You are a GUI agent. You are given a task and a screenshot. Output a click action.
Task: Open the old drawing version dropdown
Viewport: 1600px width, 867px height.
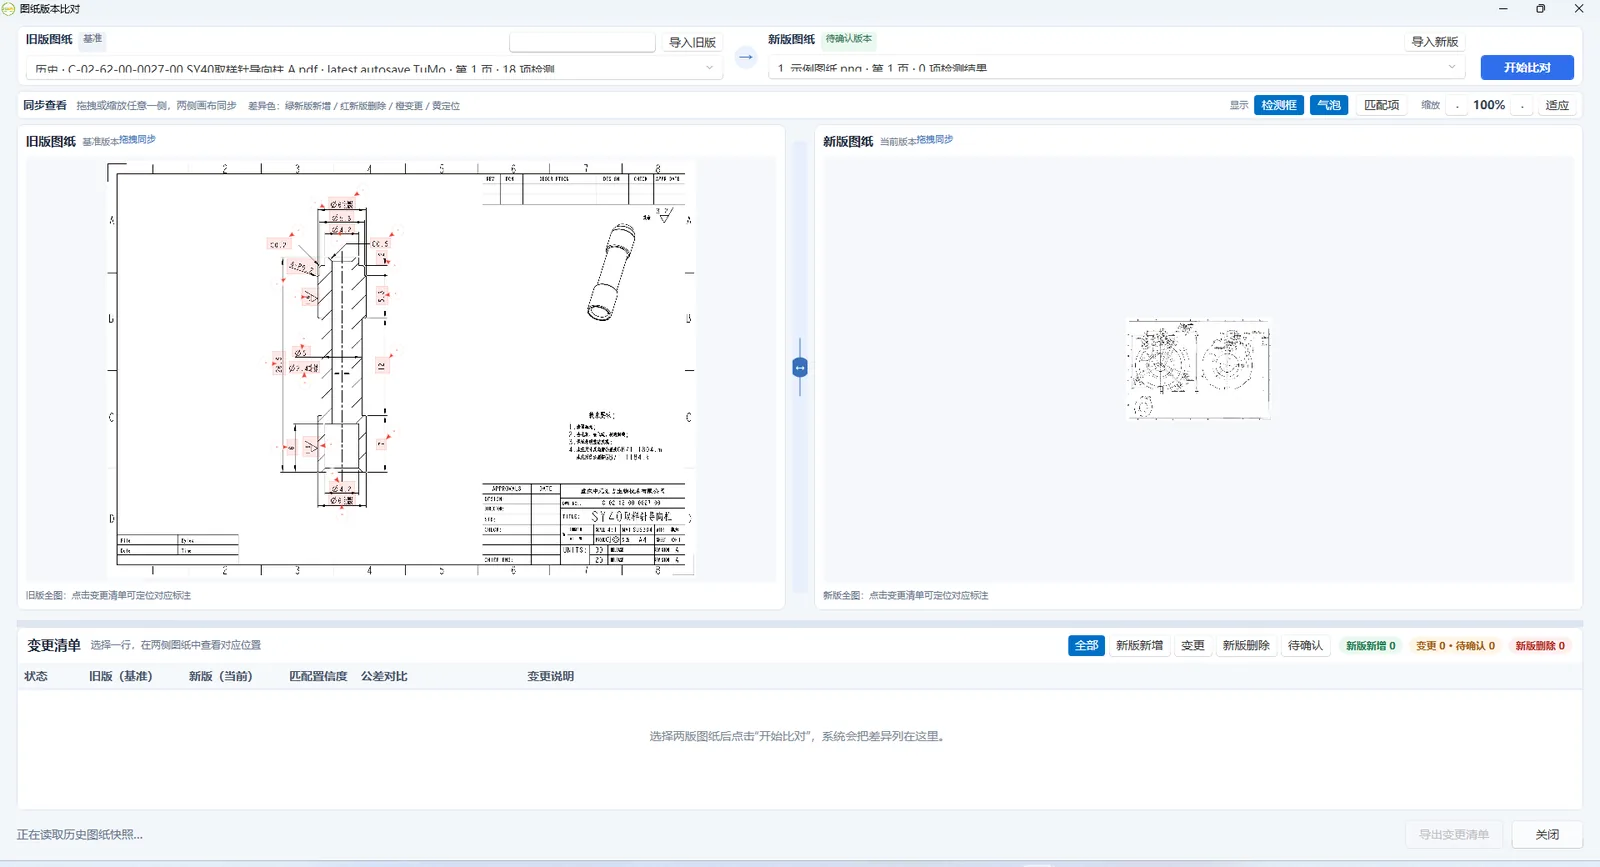374,68
